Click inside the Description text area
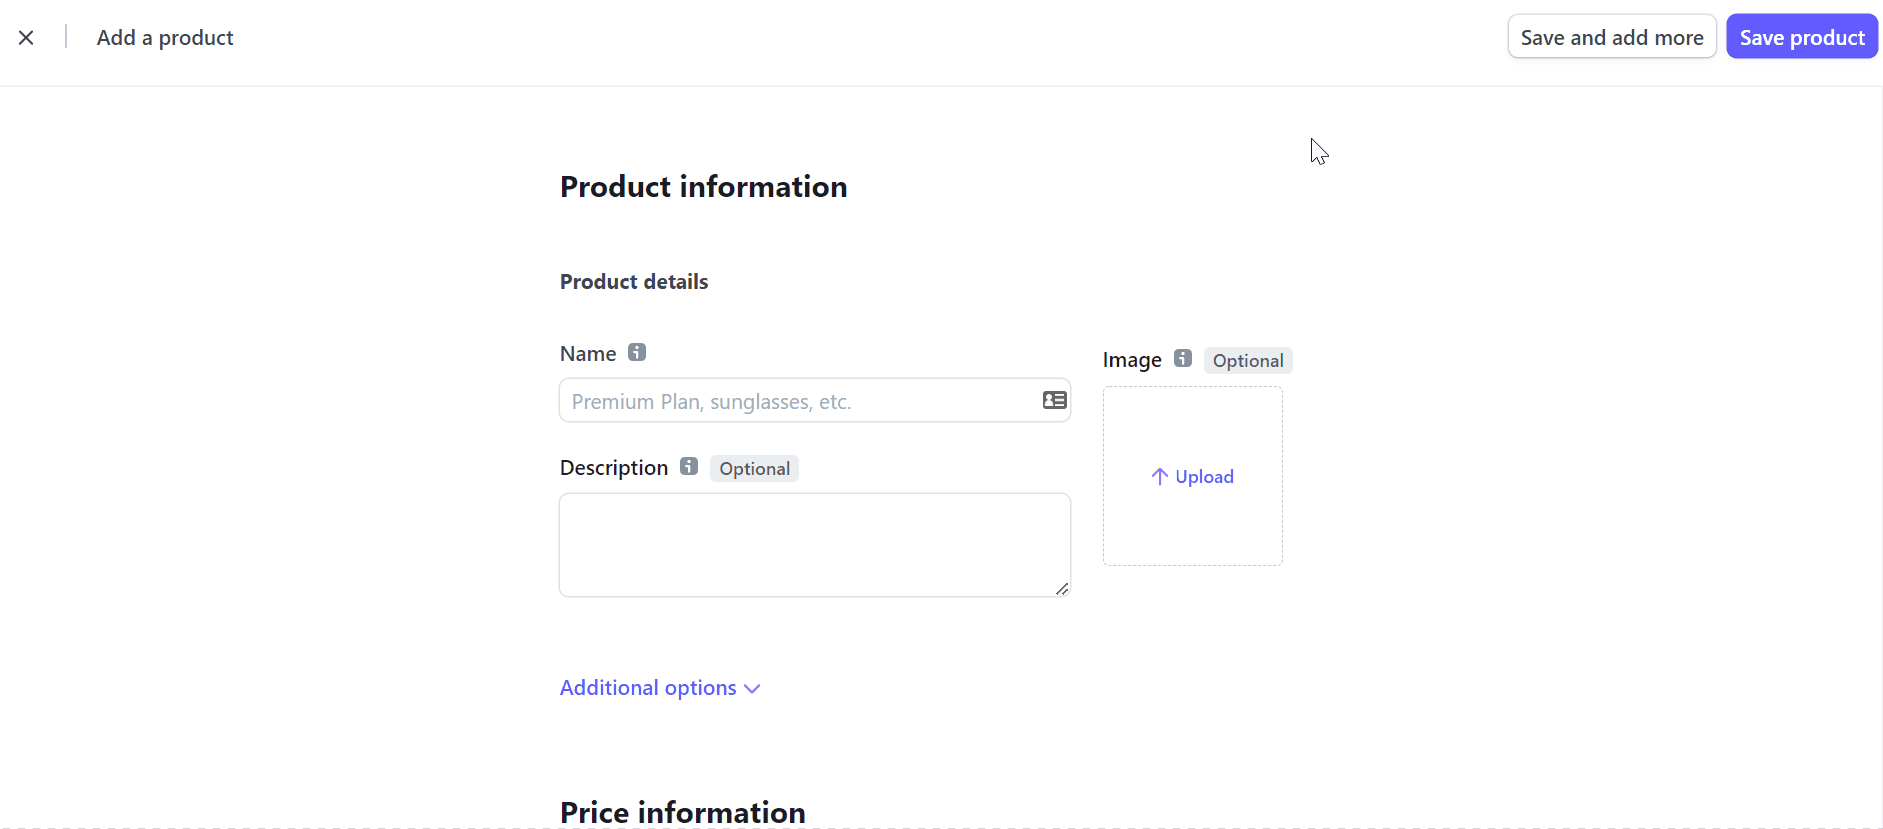Viewport: 1883px width, 829px height. click(814, 544)
